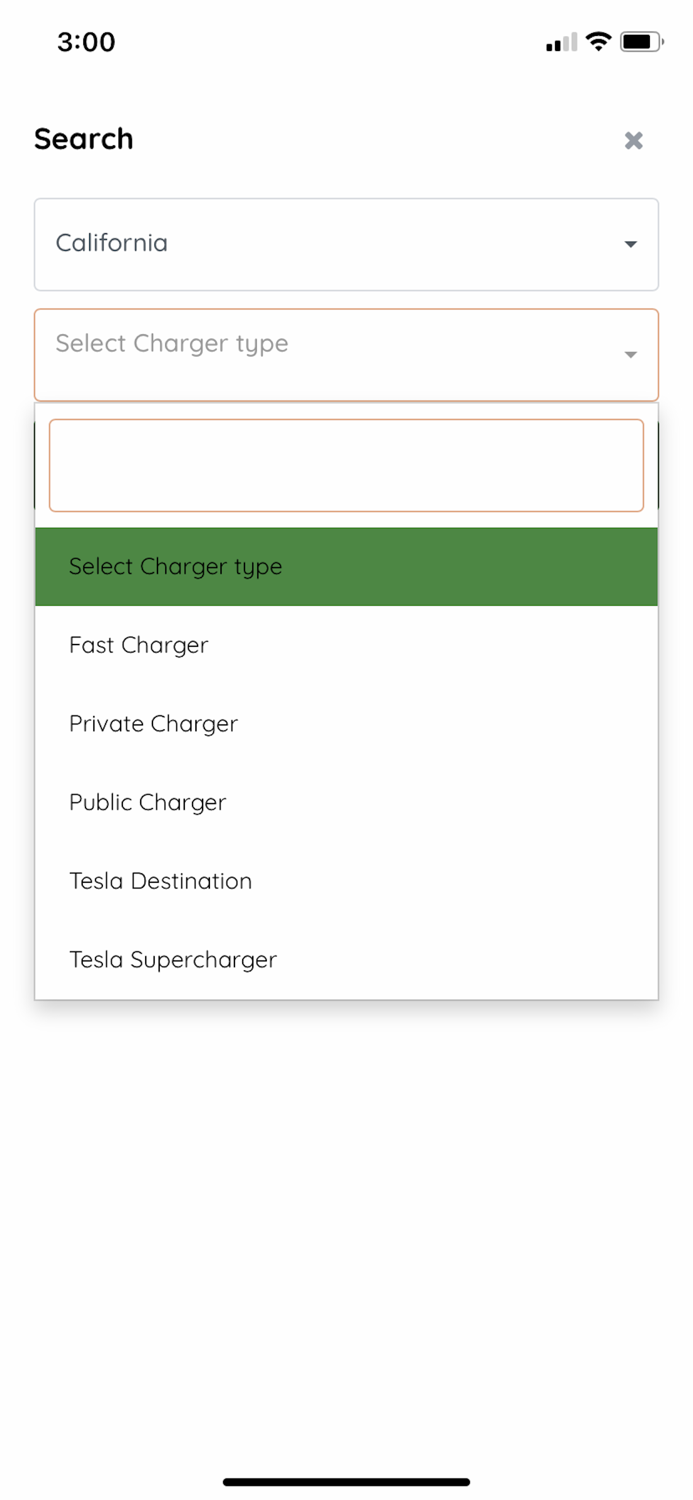The width and height of the screenshot is (693, 1500).
Task: Click the battery indicator
Action: pyautogui.click(x=641, y=41)
